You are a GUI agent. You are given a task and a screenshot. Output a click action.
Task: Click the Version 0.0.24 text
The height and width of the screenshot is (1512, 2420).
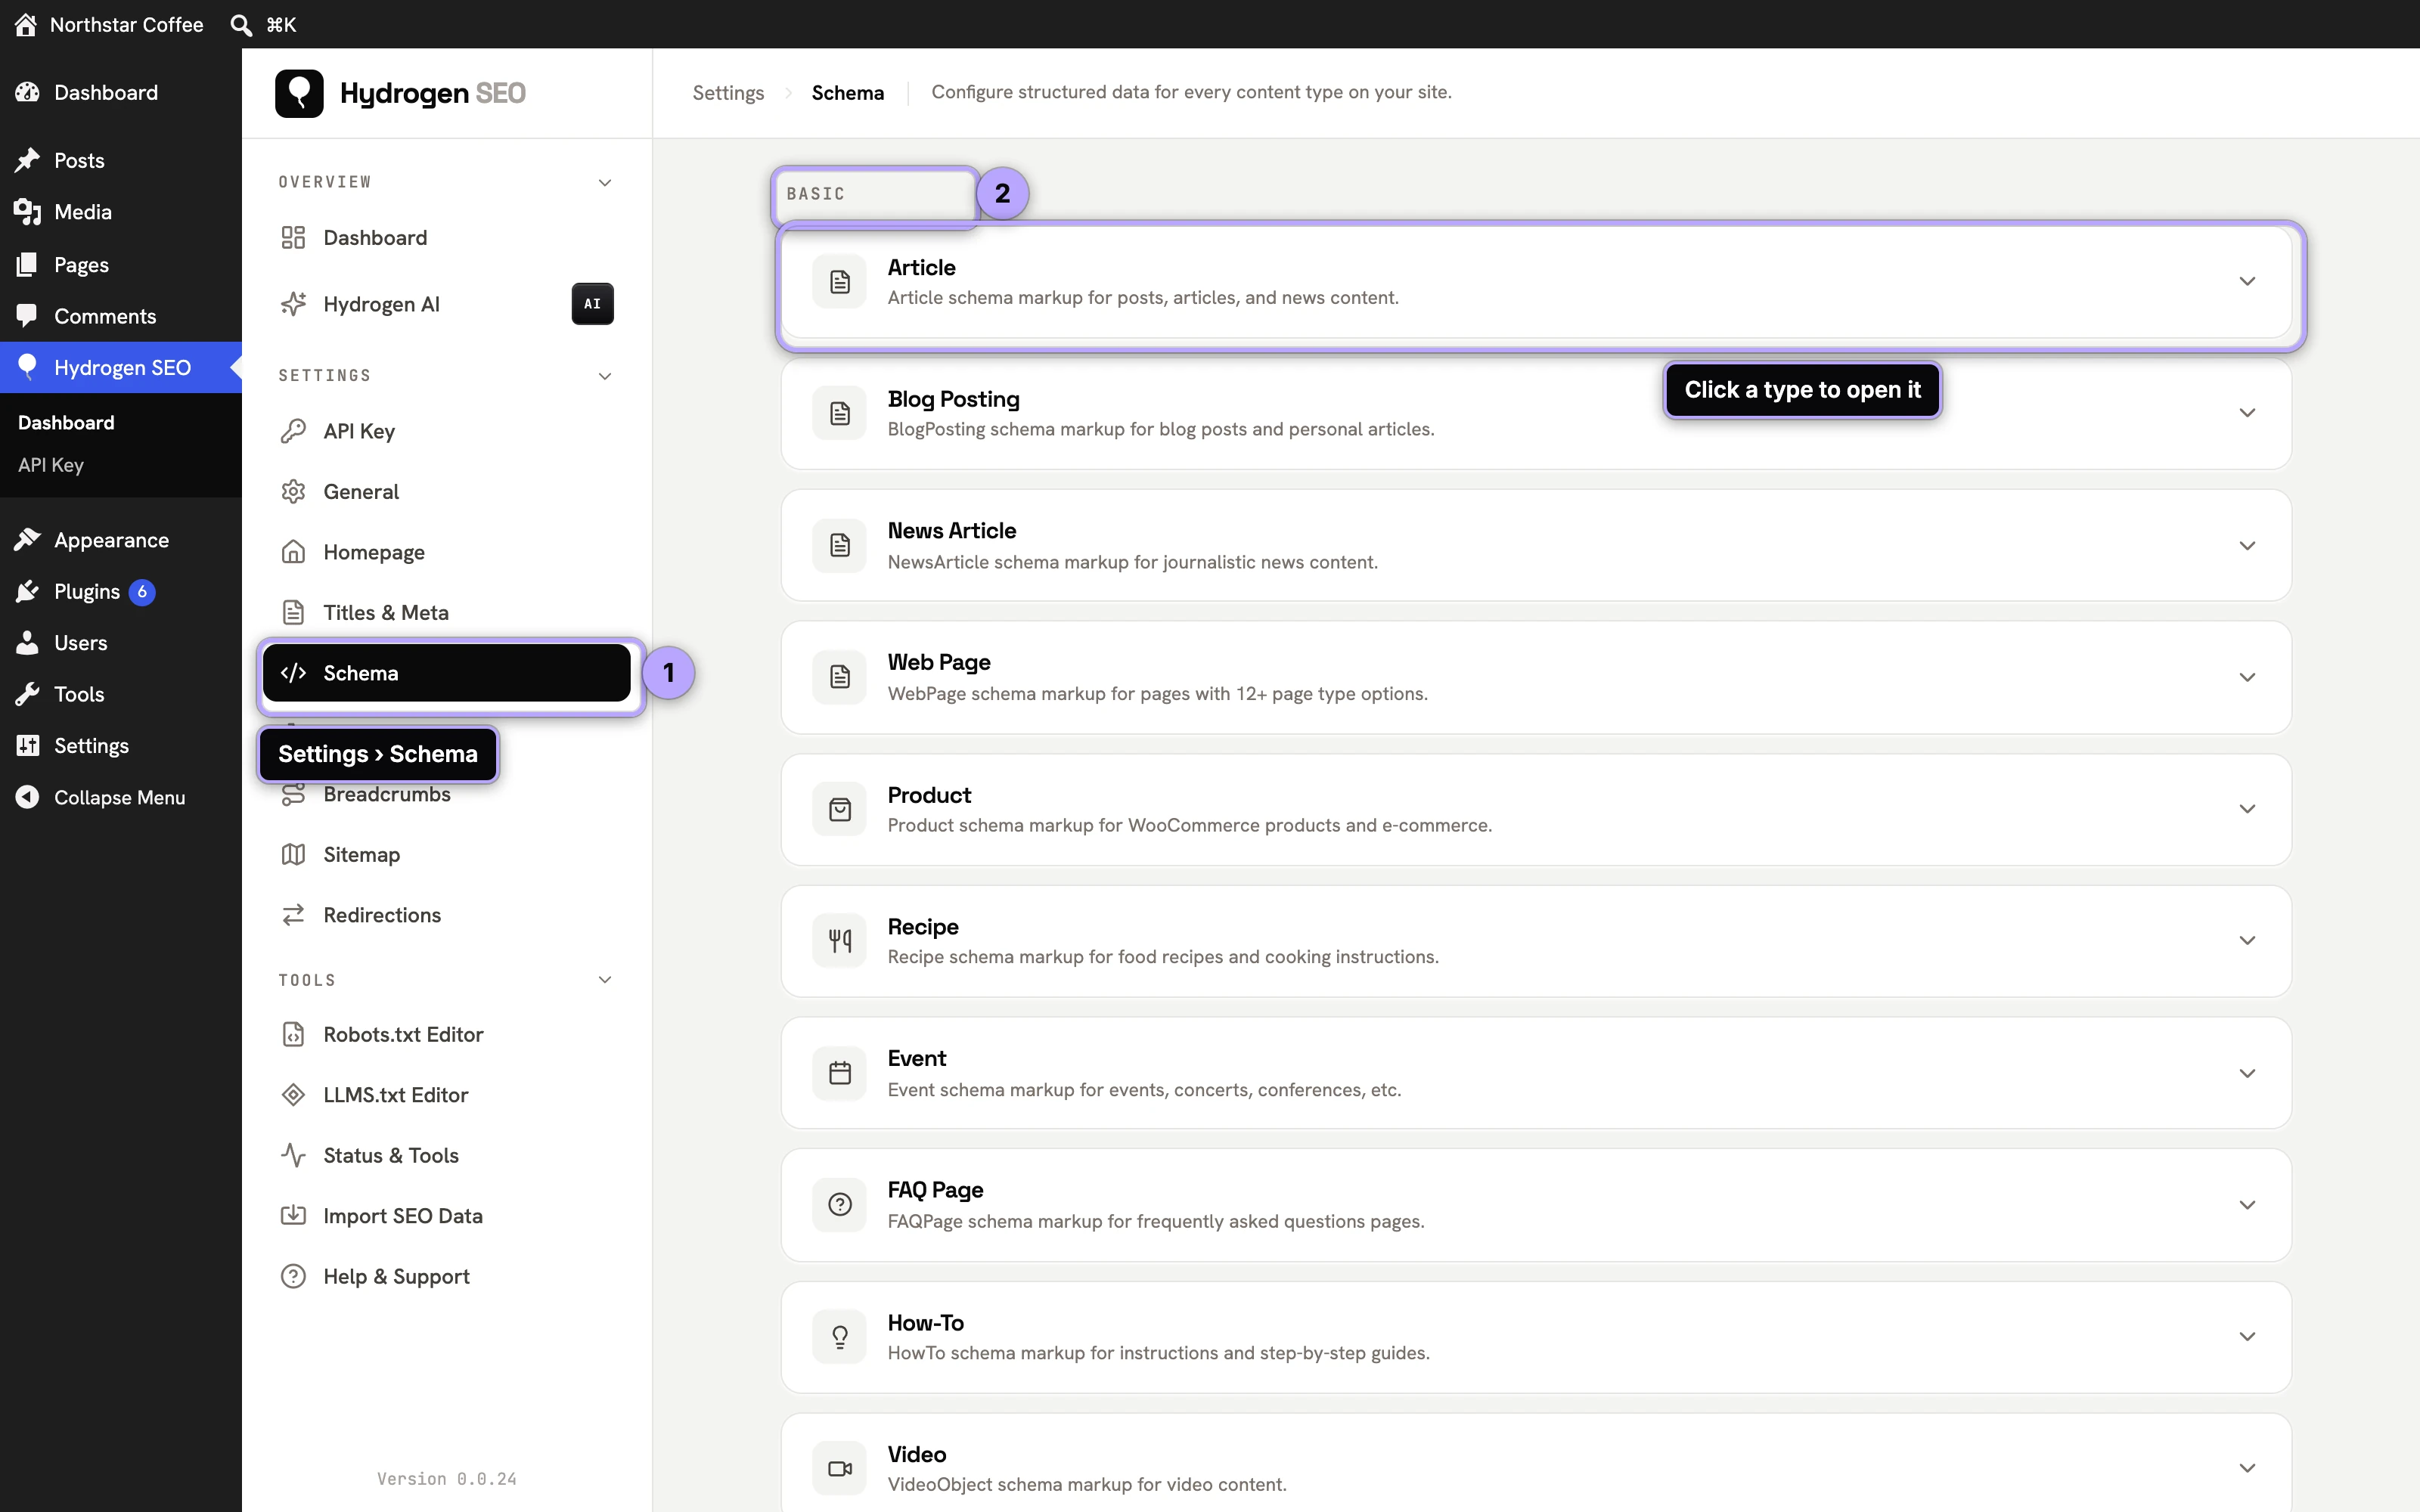point(447,1478)
